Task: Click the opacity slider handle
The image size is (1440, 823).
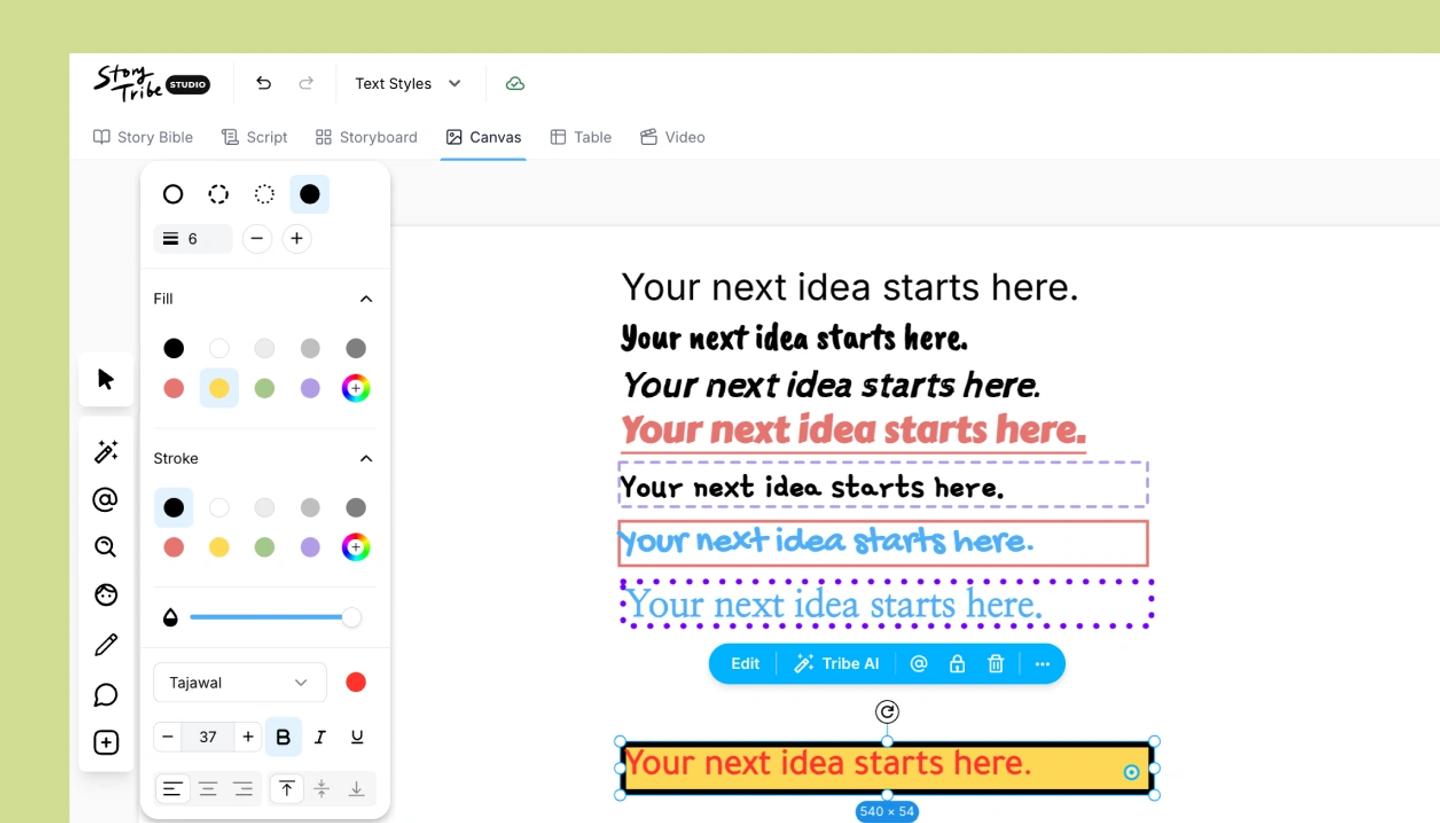Action: click(x=351, y=617)
